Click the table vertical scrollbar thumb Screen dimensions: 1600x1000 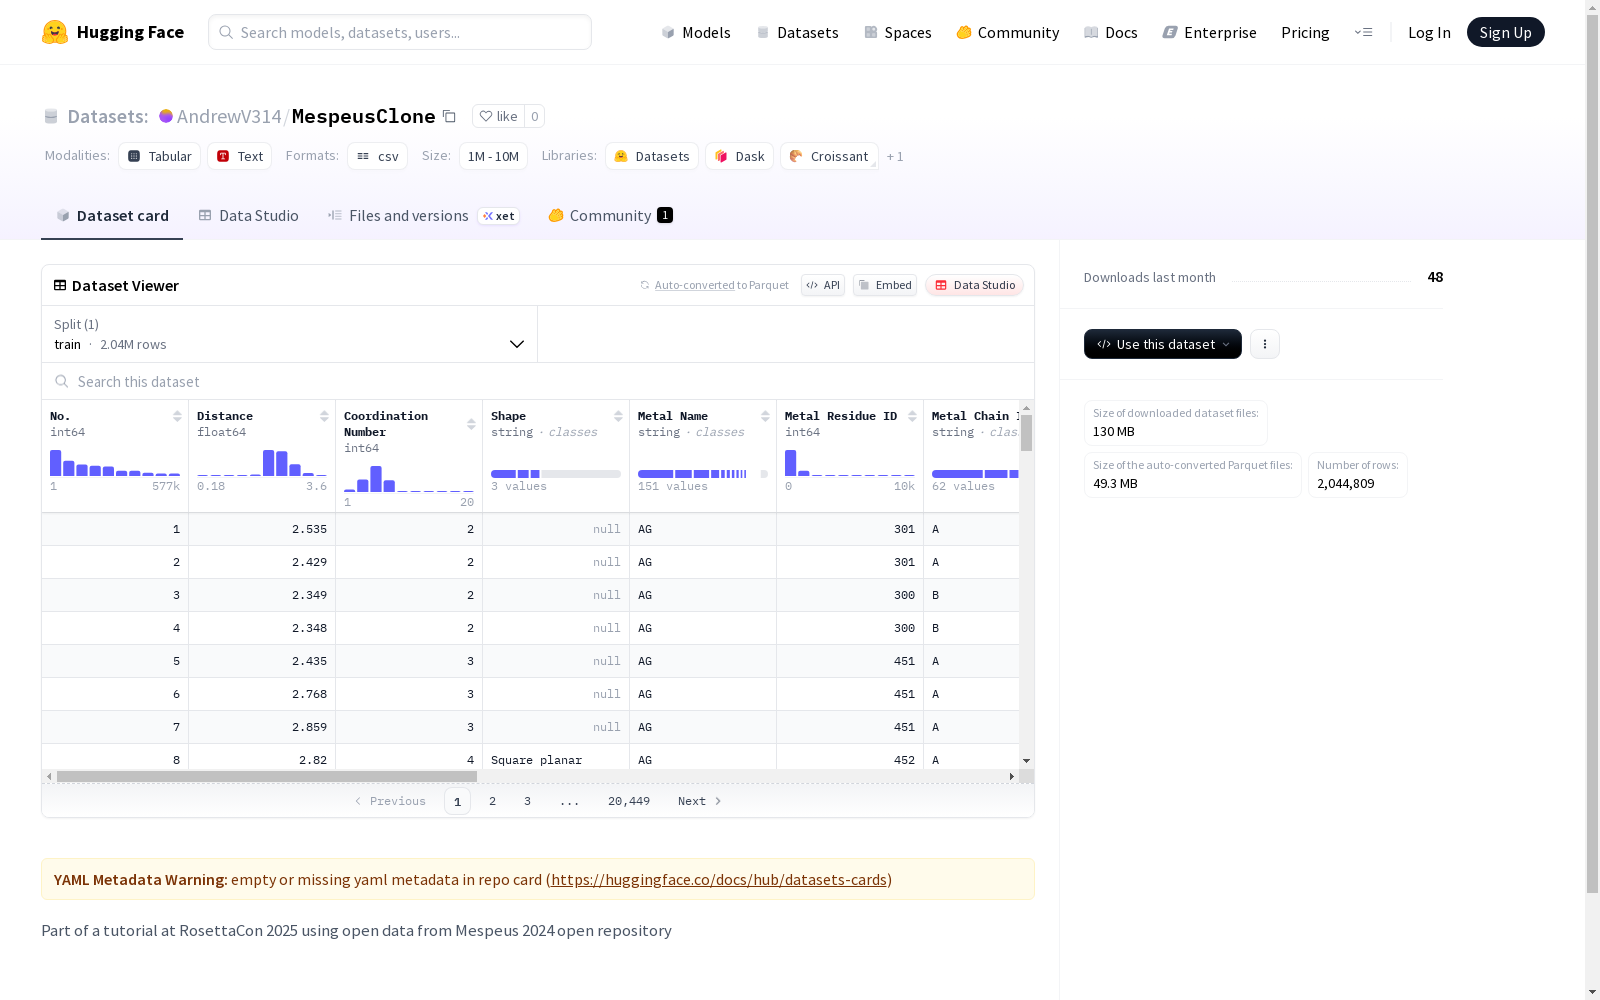pyautogui.click(x=1026, y=433)
